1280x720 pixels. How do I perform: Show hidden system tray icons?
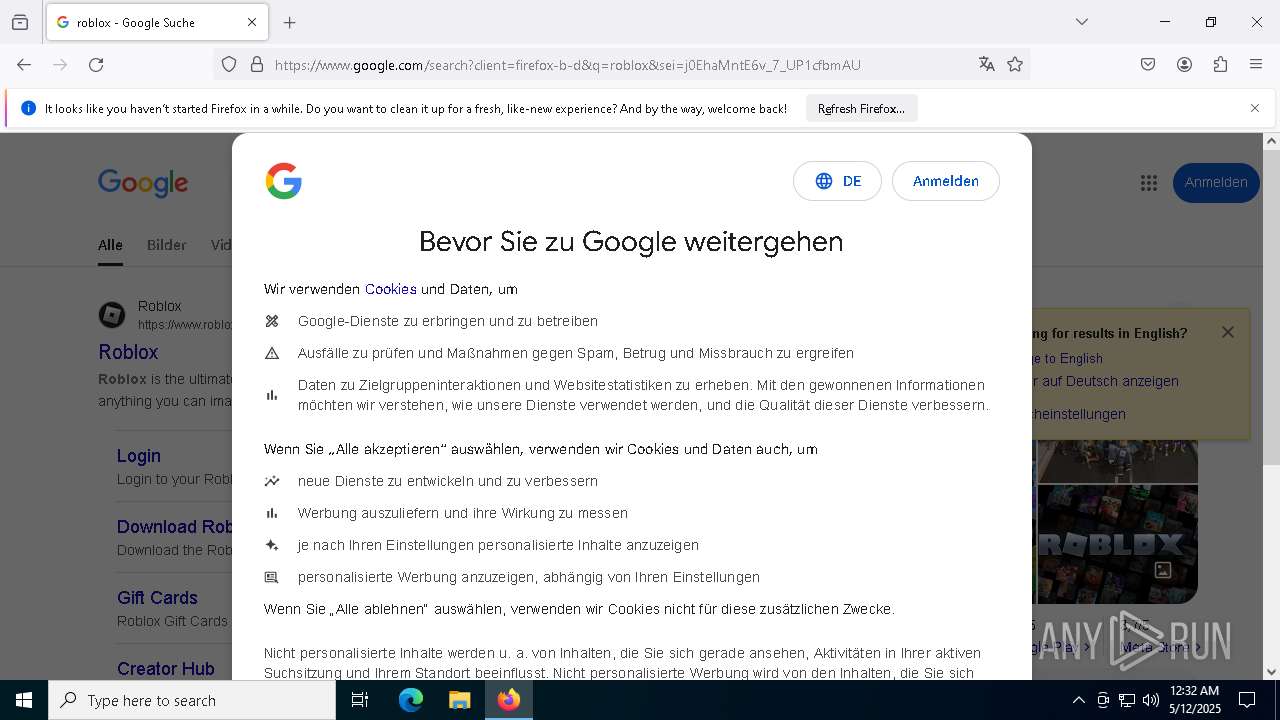point(1078,700)
